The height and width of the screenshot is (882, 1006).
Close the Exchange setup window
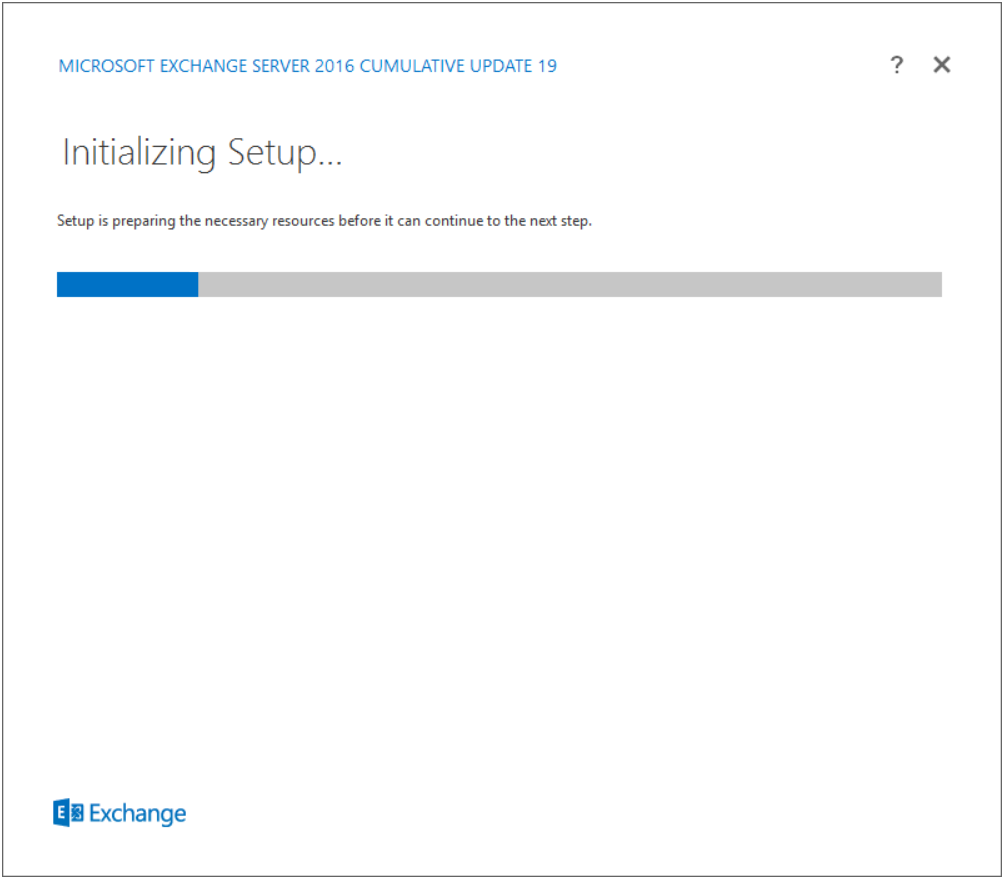tap(941, 66)
